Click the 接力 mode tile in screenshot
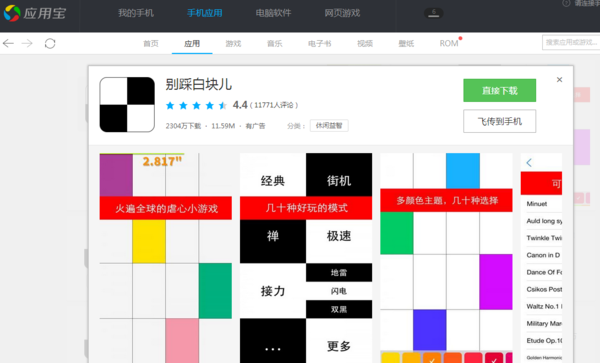 click(273, 291)
